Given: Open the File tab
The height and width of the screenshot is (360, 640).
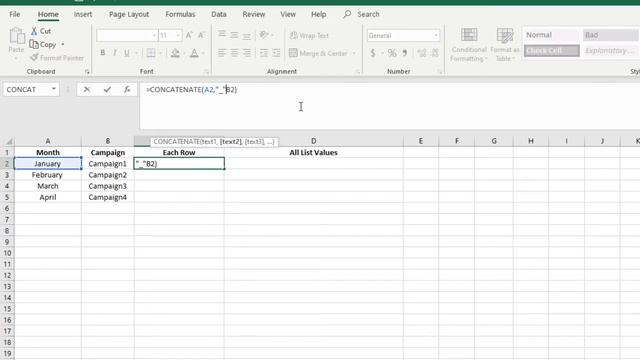Looking at the screenshot, I should [x=15, y=14].
